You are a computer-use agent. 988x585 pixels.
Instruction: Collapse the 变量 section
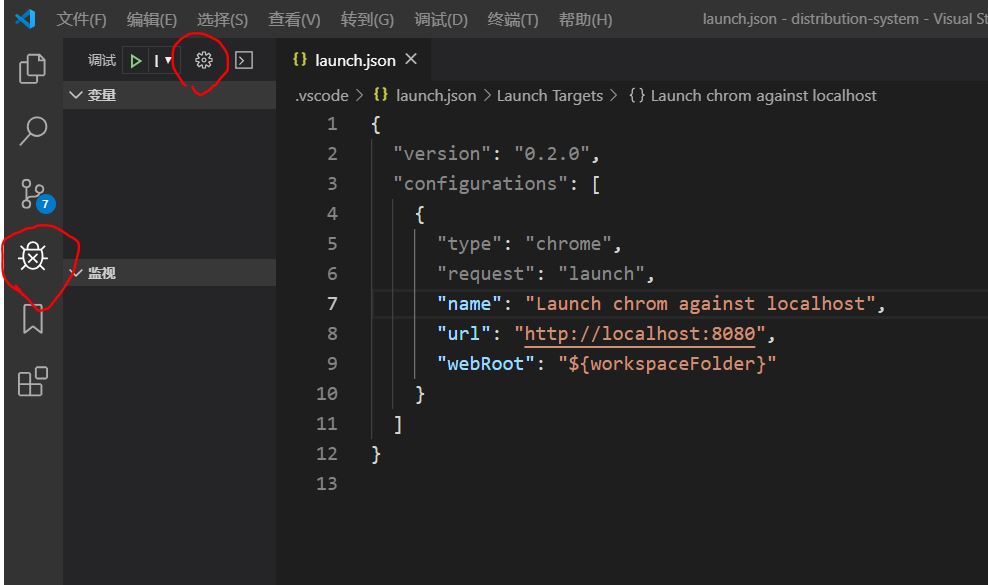(x=169, y=95)
